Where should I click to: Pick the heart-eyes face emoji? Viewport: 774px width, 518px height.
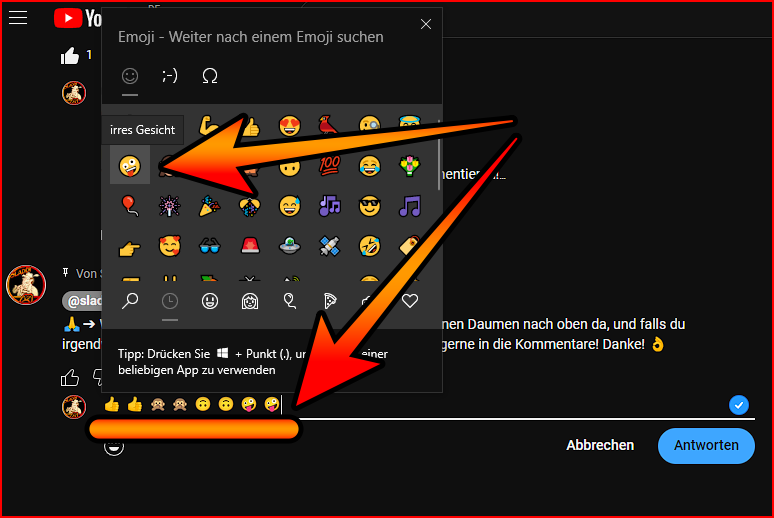point(290,126)
